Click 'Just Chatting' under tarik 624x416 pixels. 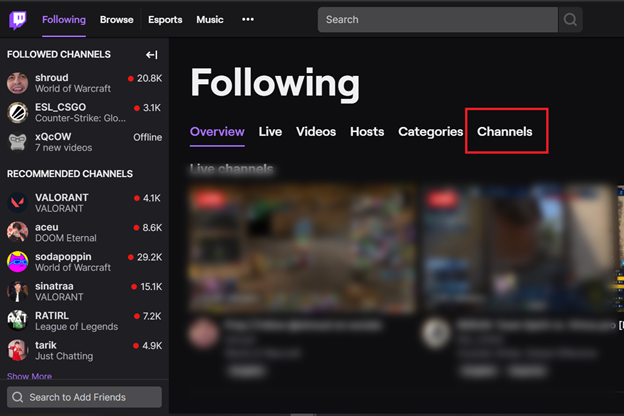(64, 356)
